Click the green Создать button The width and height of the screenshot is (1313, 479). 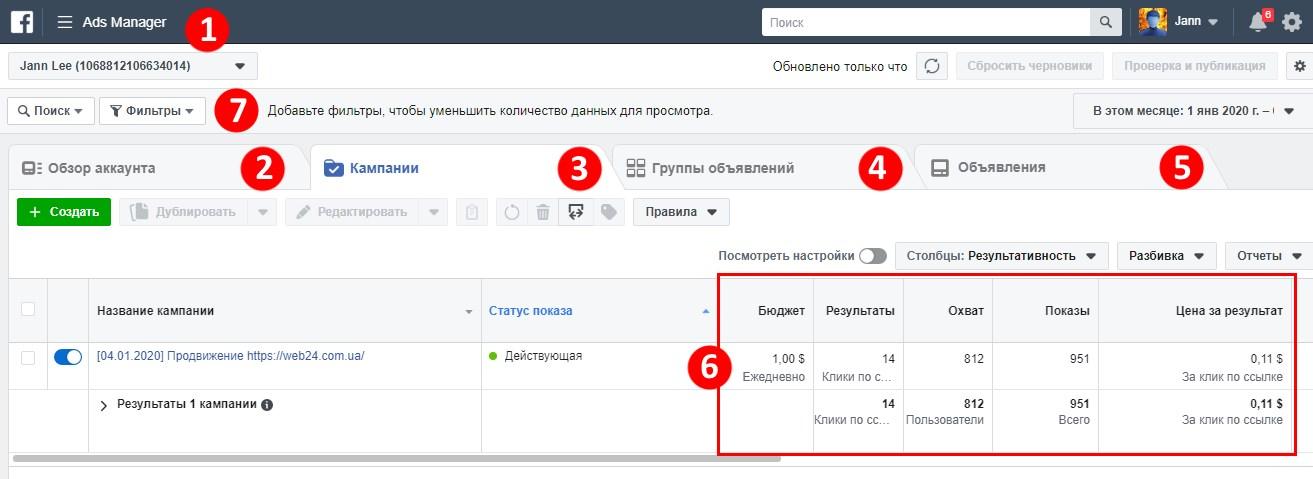click(x=64, y=212)
